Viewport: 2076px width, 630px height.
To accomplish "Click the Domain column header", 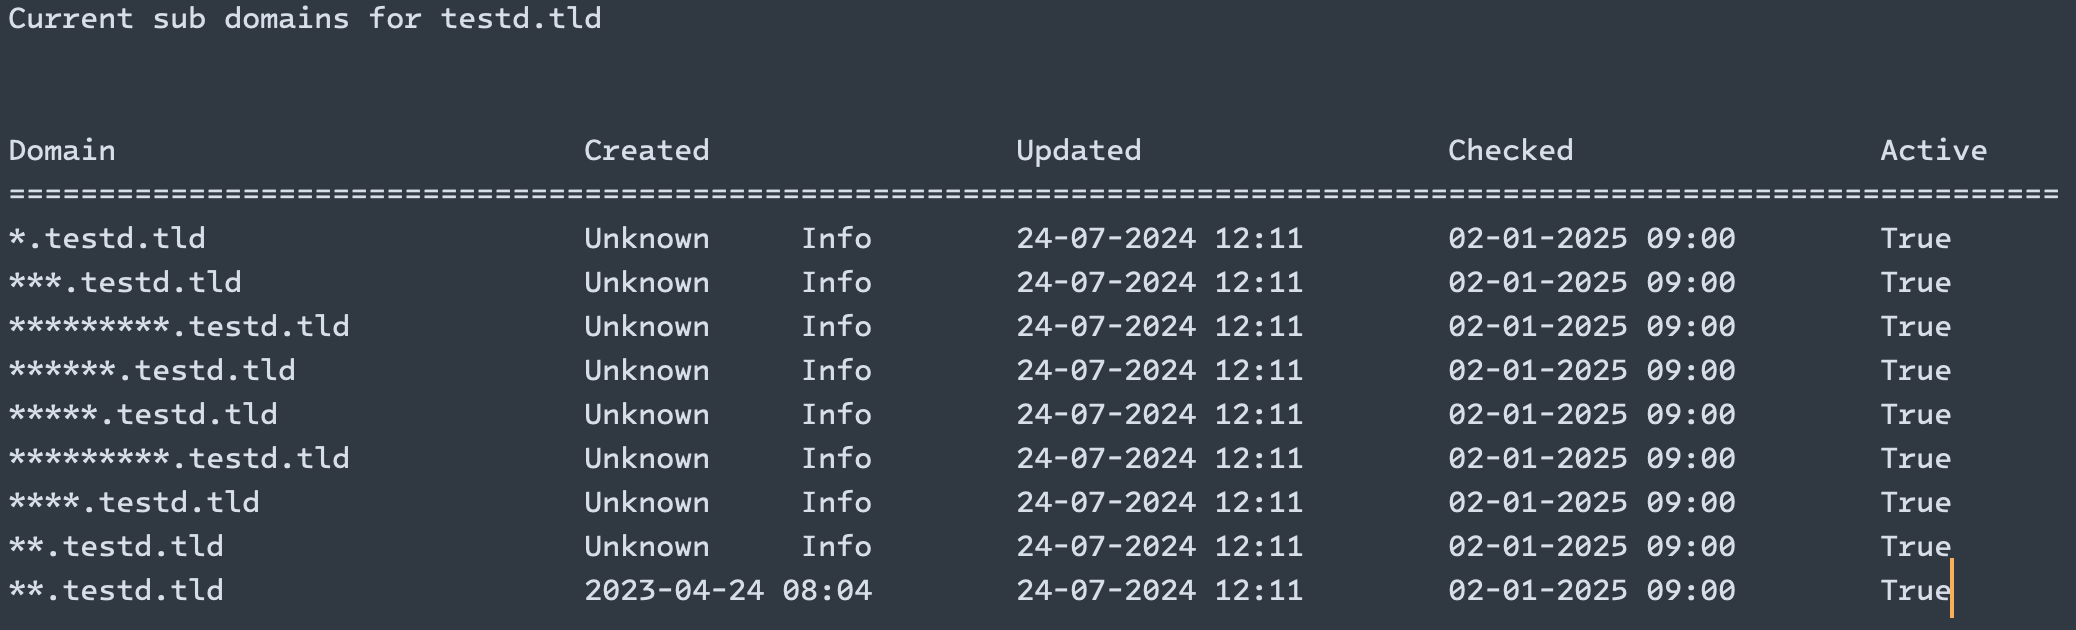I will click(x=62, y=150).
